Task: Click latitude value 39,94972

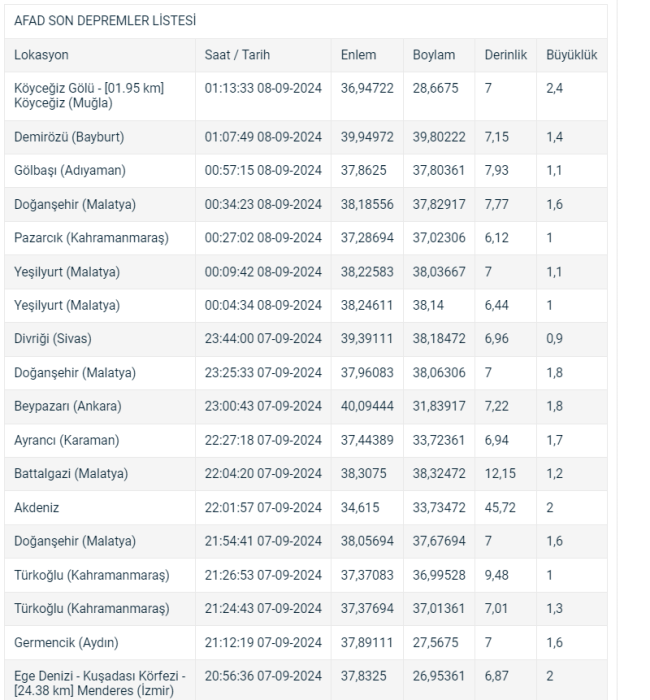Action: point(367,137)
